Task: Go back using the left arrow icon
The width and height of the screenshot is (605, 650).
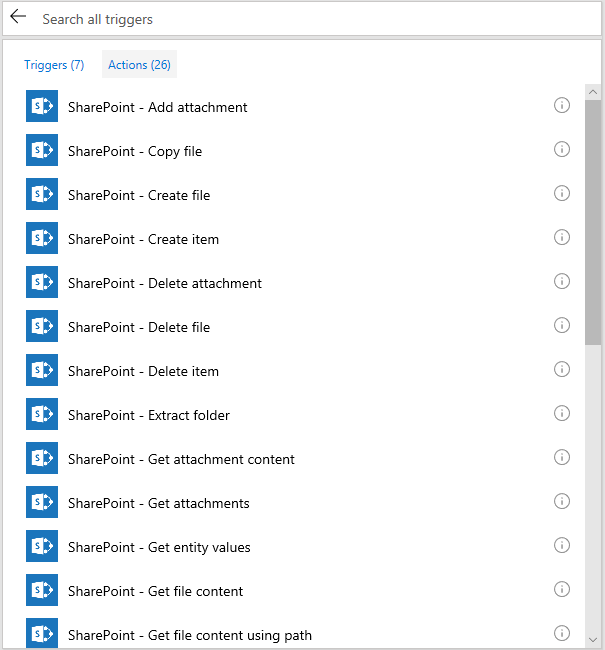Action: 18,17
